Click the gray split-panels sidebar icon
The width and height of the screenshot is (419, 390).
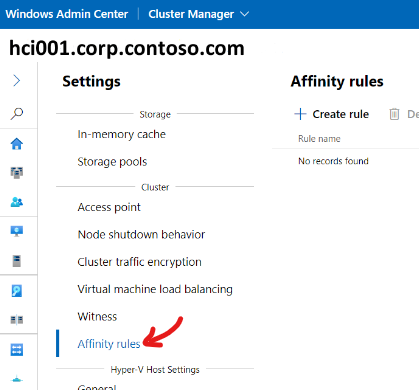[x=17, y=320]
